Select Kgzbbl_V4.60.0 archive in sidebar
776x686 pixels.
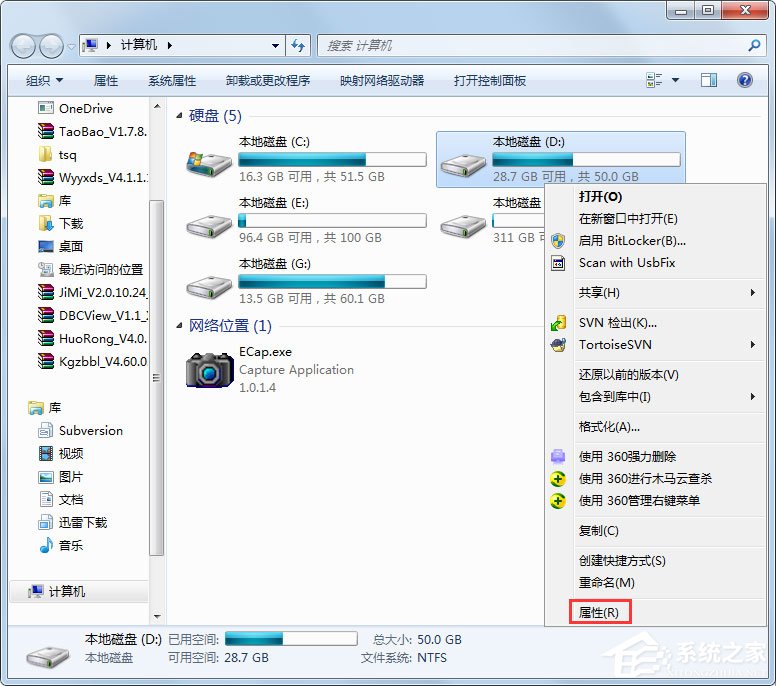(x=93, y=361)
